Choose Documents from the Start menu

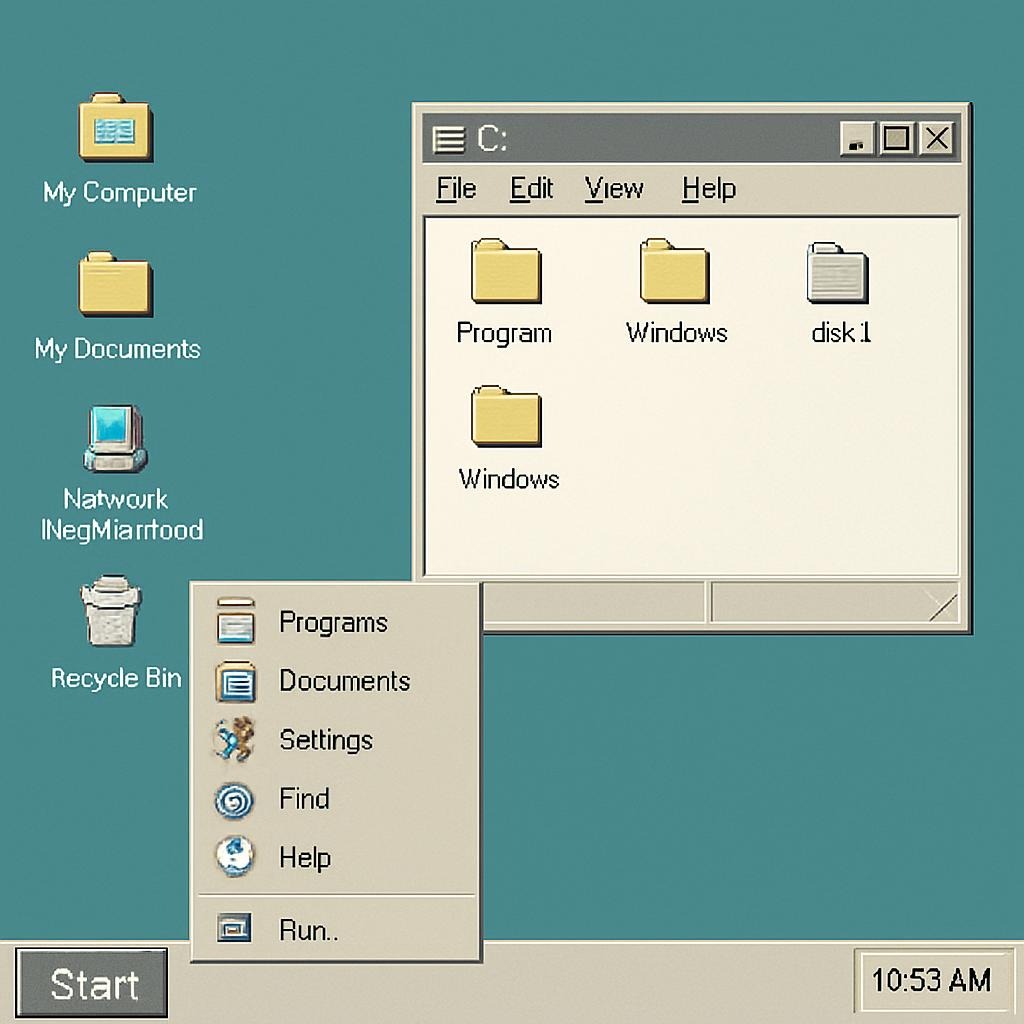click(x=343, y=682)
